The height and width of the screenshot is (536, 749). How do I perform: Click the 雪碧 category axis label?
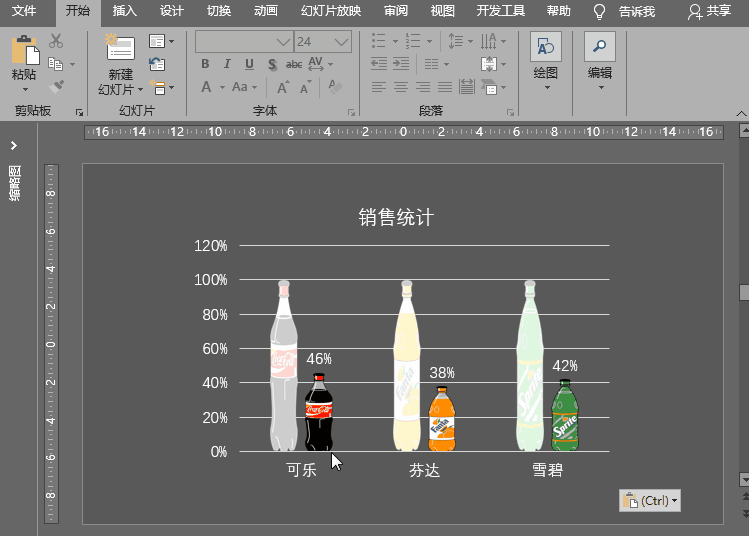click(x=547, y=470)
